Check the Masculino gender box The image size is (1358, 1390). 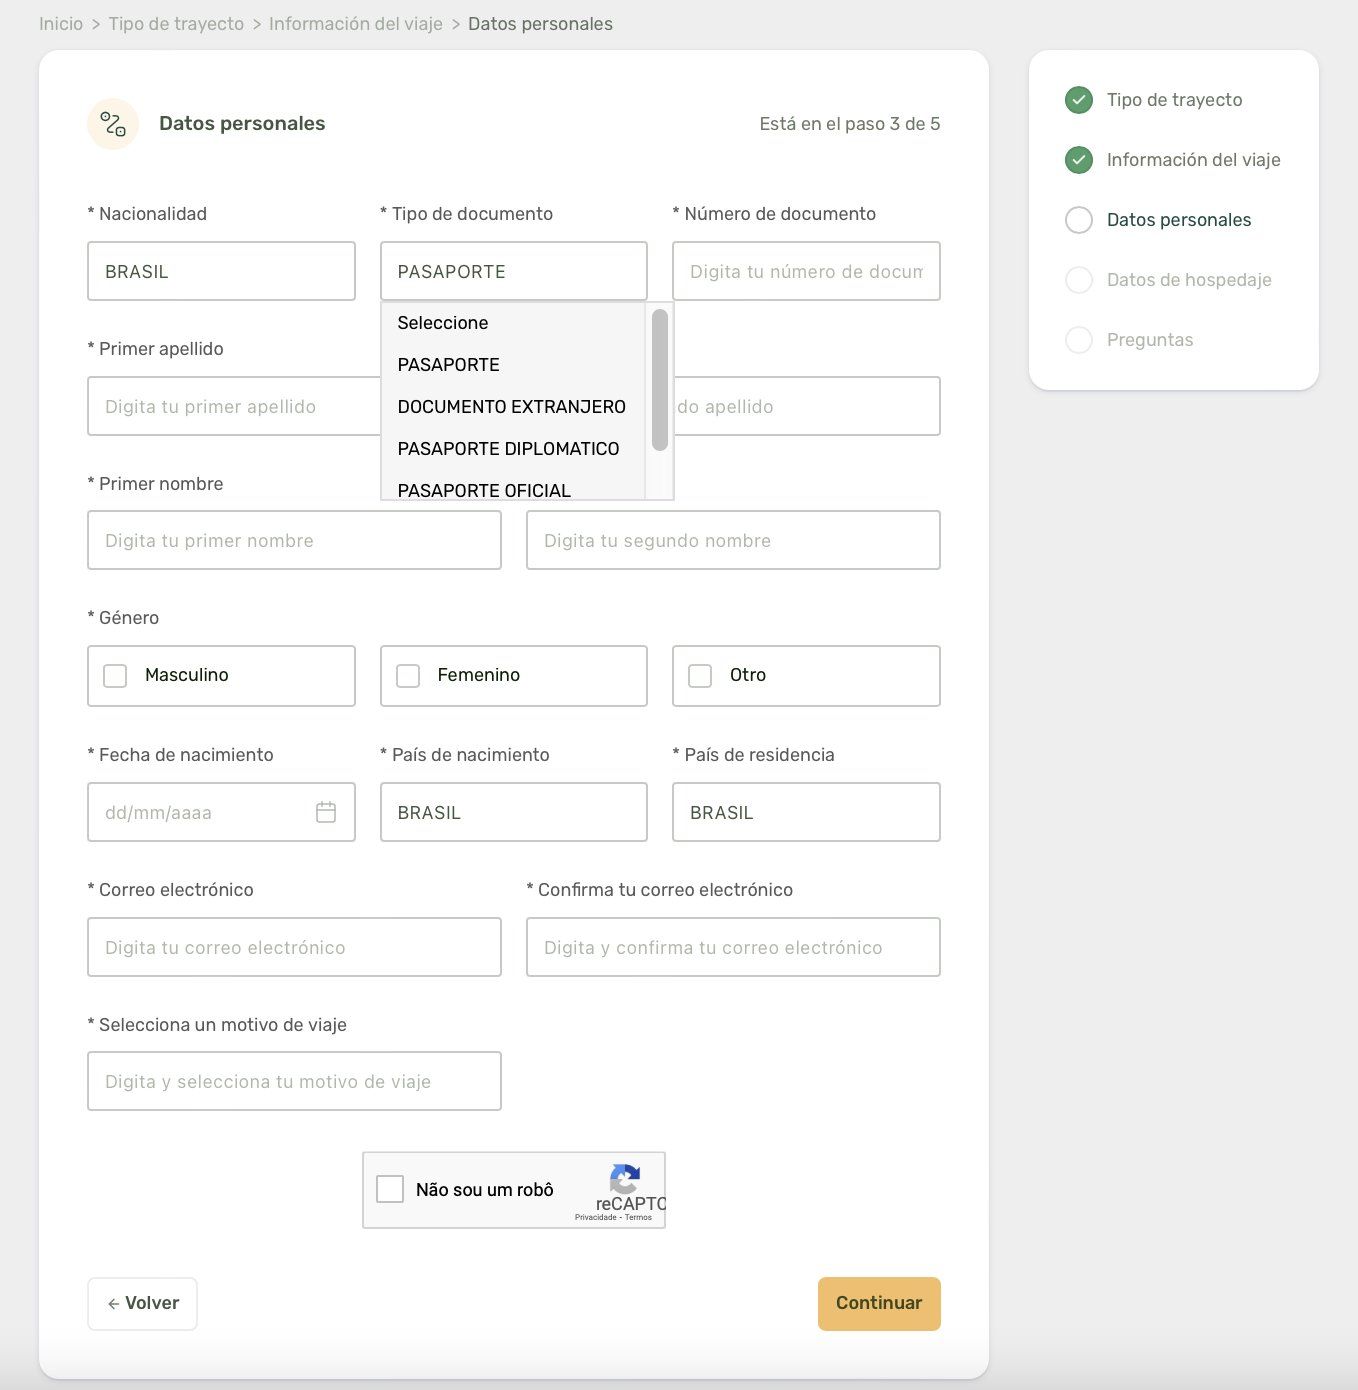(116, 676)
